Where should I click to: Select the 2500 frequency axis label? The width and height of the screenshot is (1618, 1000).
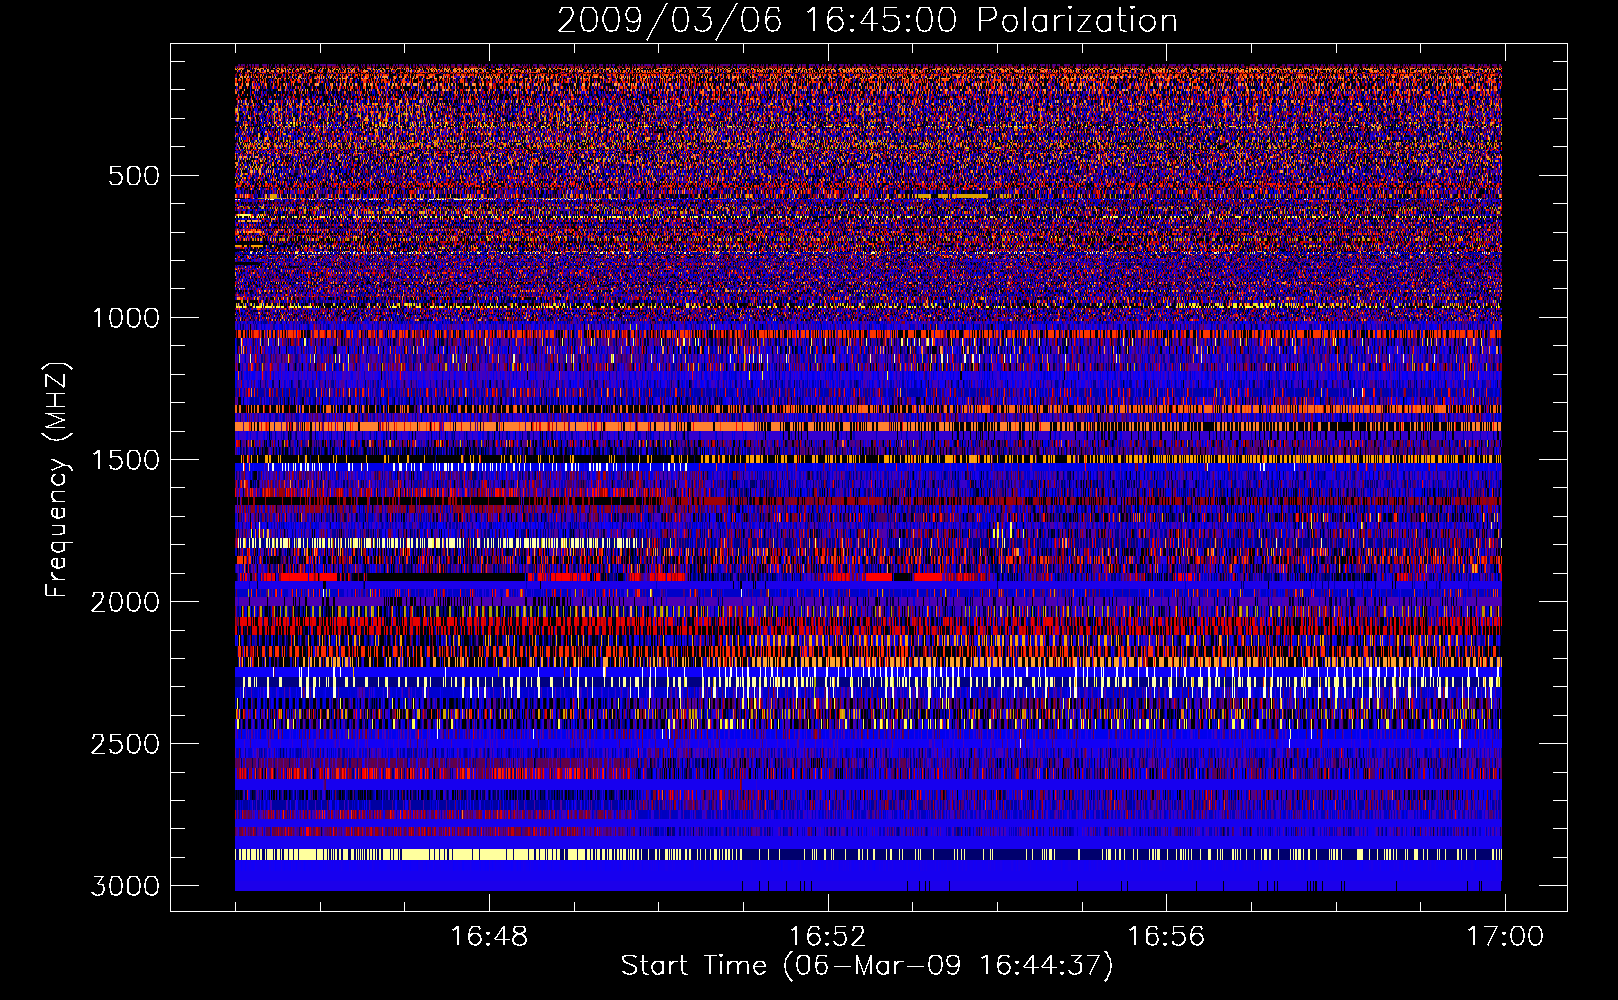pyautogui.click(x=126, y=744)
